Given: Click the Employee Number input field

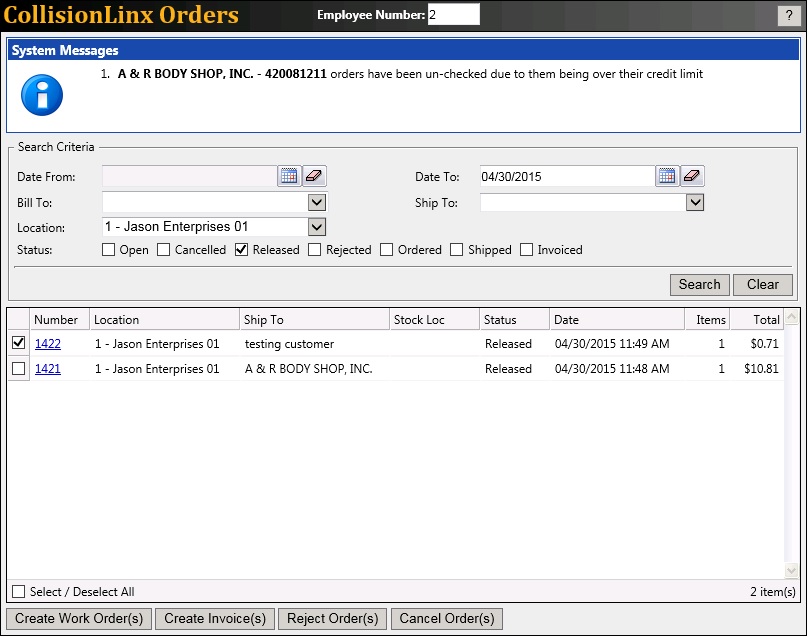Looking at the screenshot, I should [454, 14].
